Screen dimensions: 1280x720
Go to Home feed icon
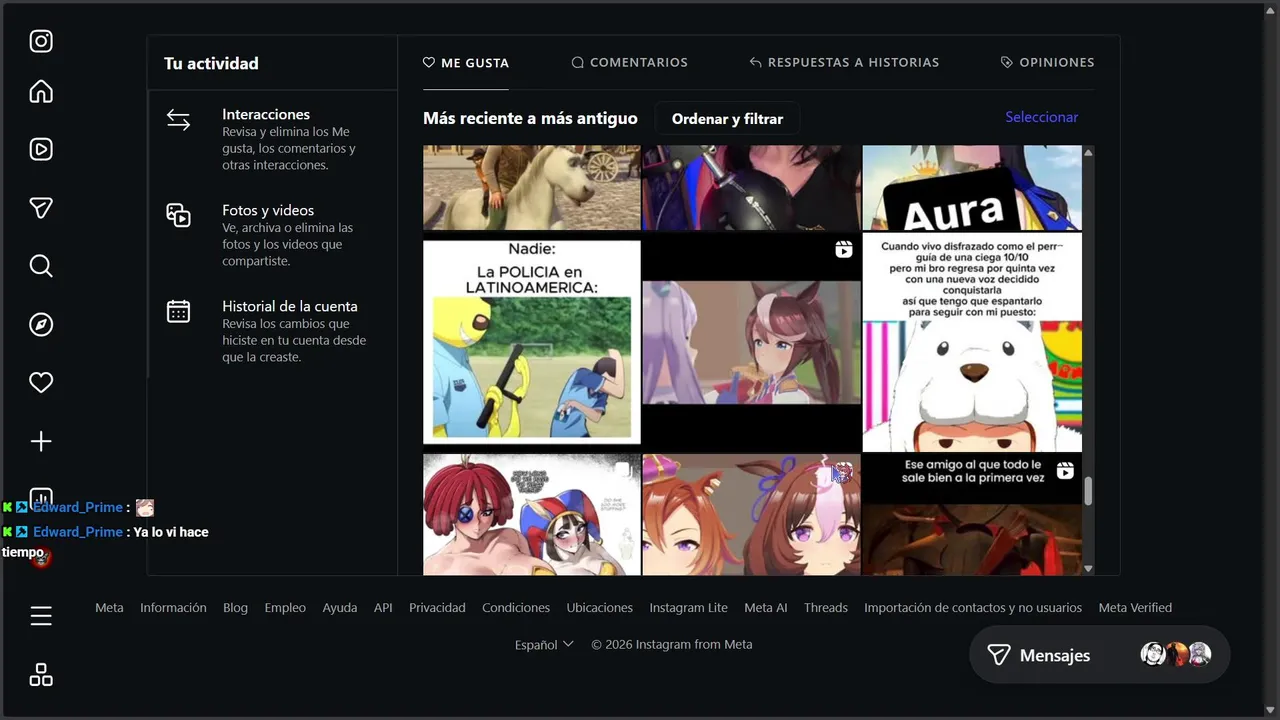click(41, 92)
